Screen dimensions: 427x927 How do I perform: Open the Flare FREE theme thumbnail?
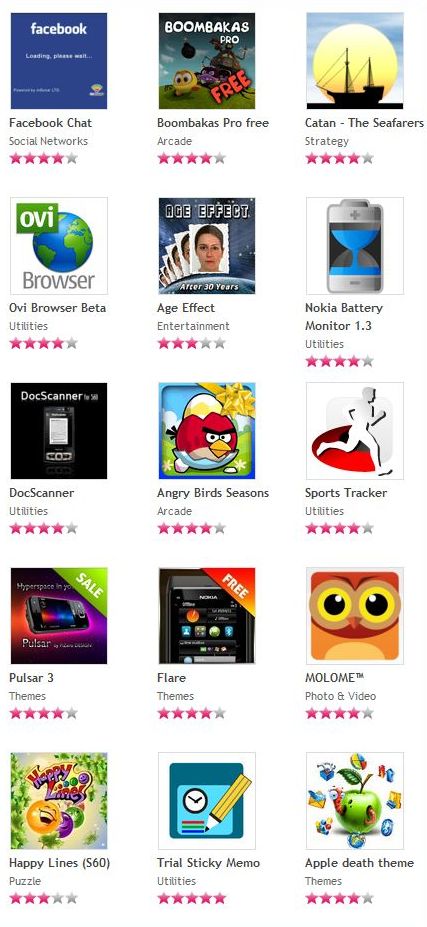coord(207,615)
